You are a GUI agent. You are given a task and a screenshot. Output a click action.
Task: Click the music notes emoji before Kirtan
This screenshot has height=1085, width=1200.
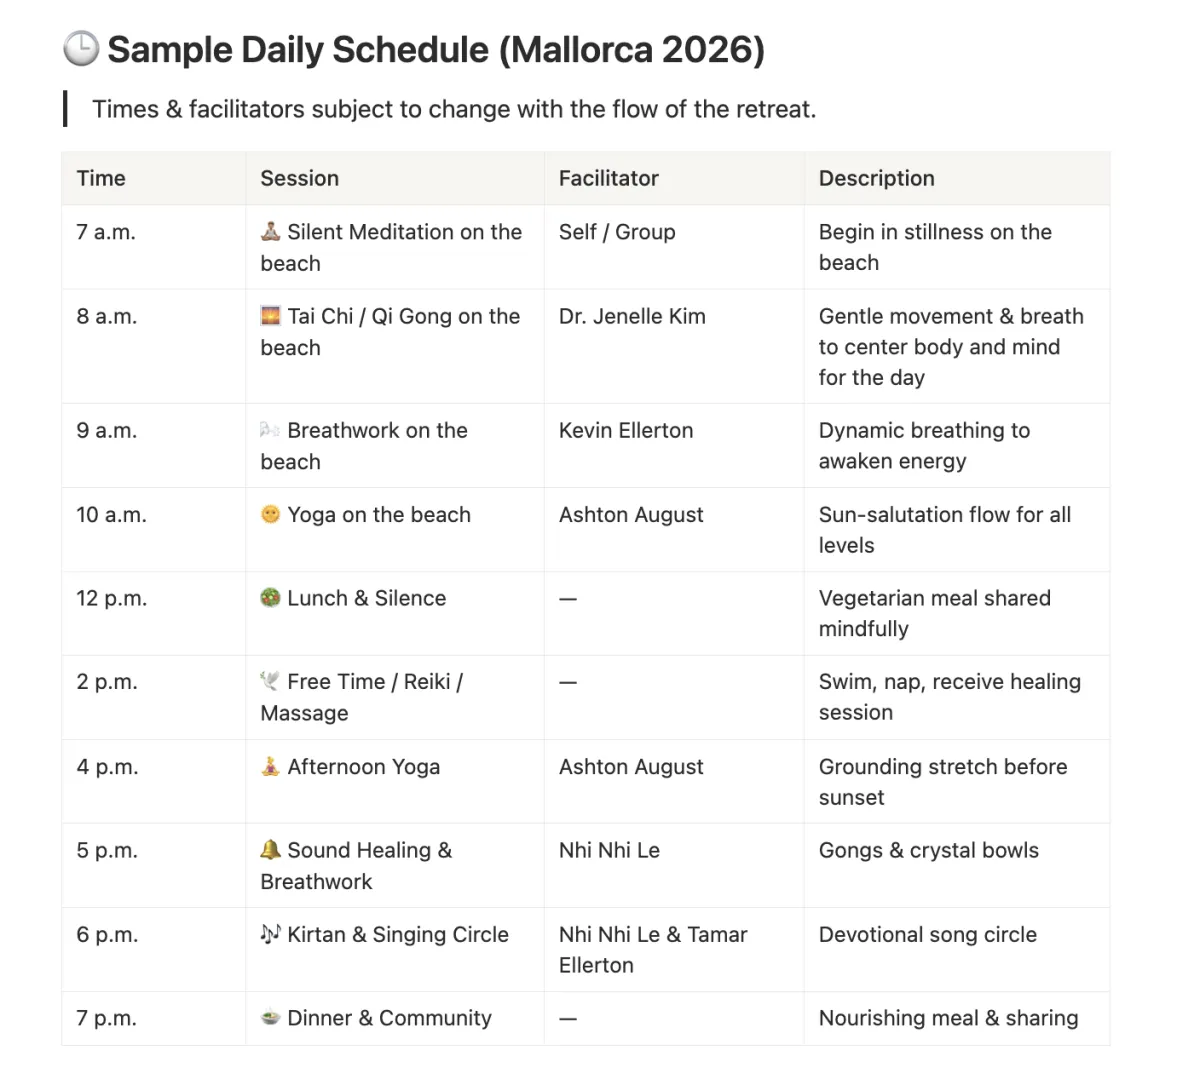(x=270, y=934)
